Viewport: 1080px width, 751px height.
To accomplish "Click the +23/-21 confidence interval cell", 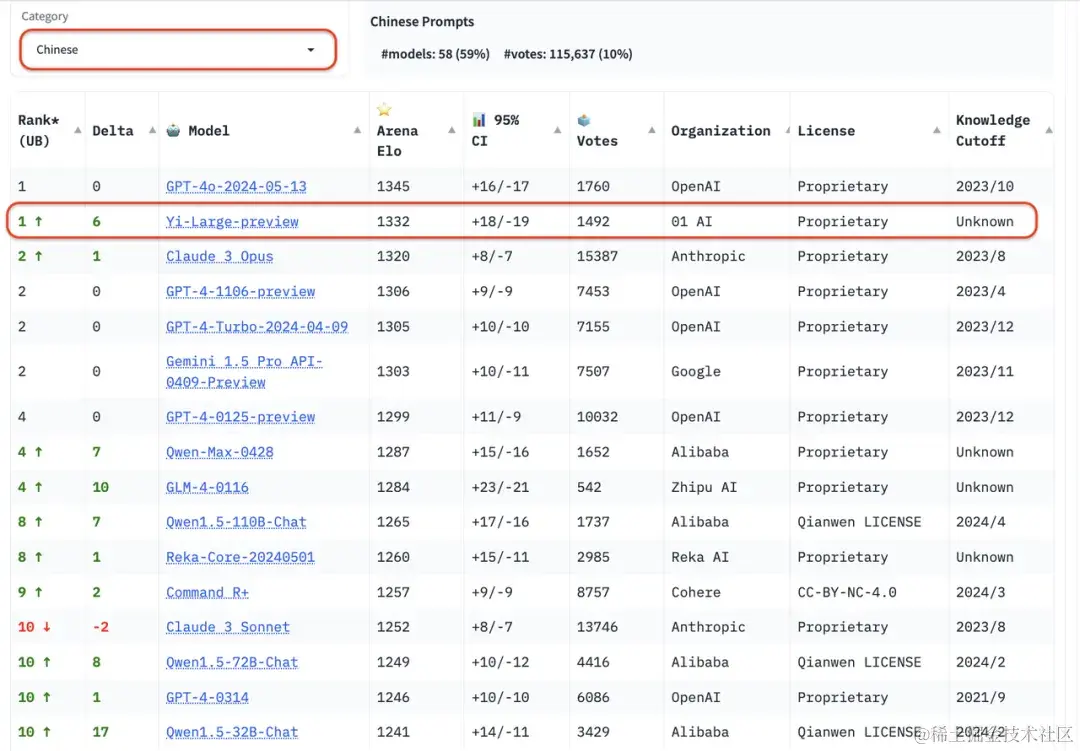I will 501,487.
